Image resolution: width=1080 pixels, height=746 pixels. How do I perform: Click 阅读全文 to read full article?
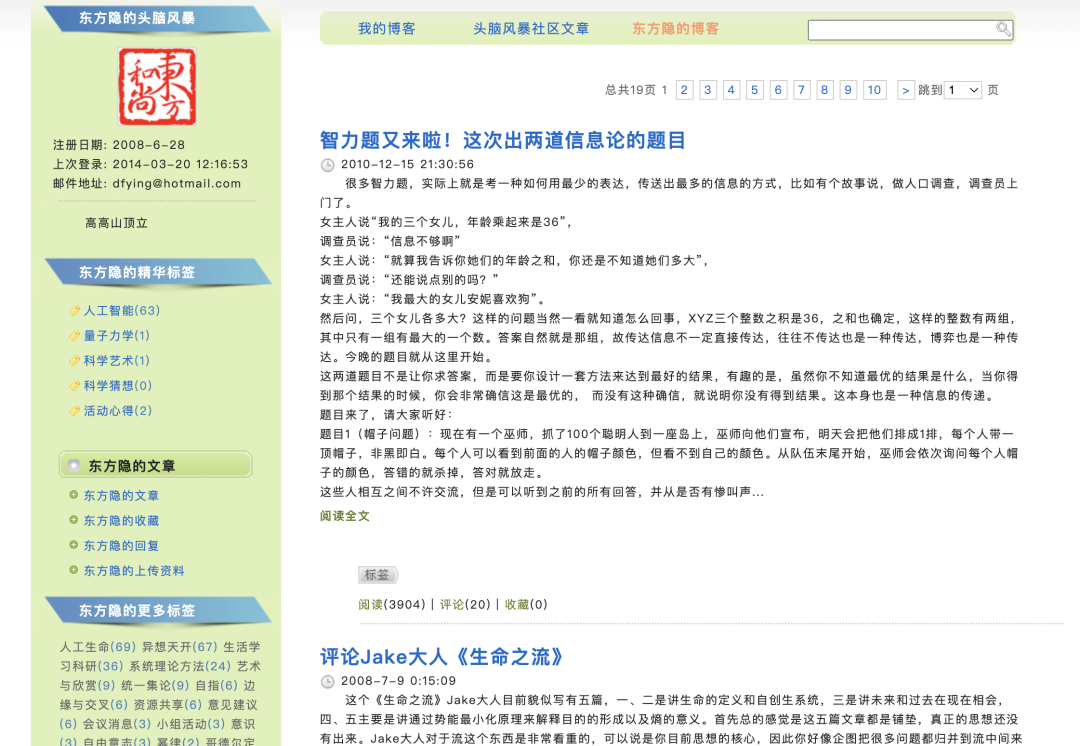tap(345, 516)
